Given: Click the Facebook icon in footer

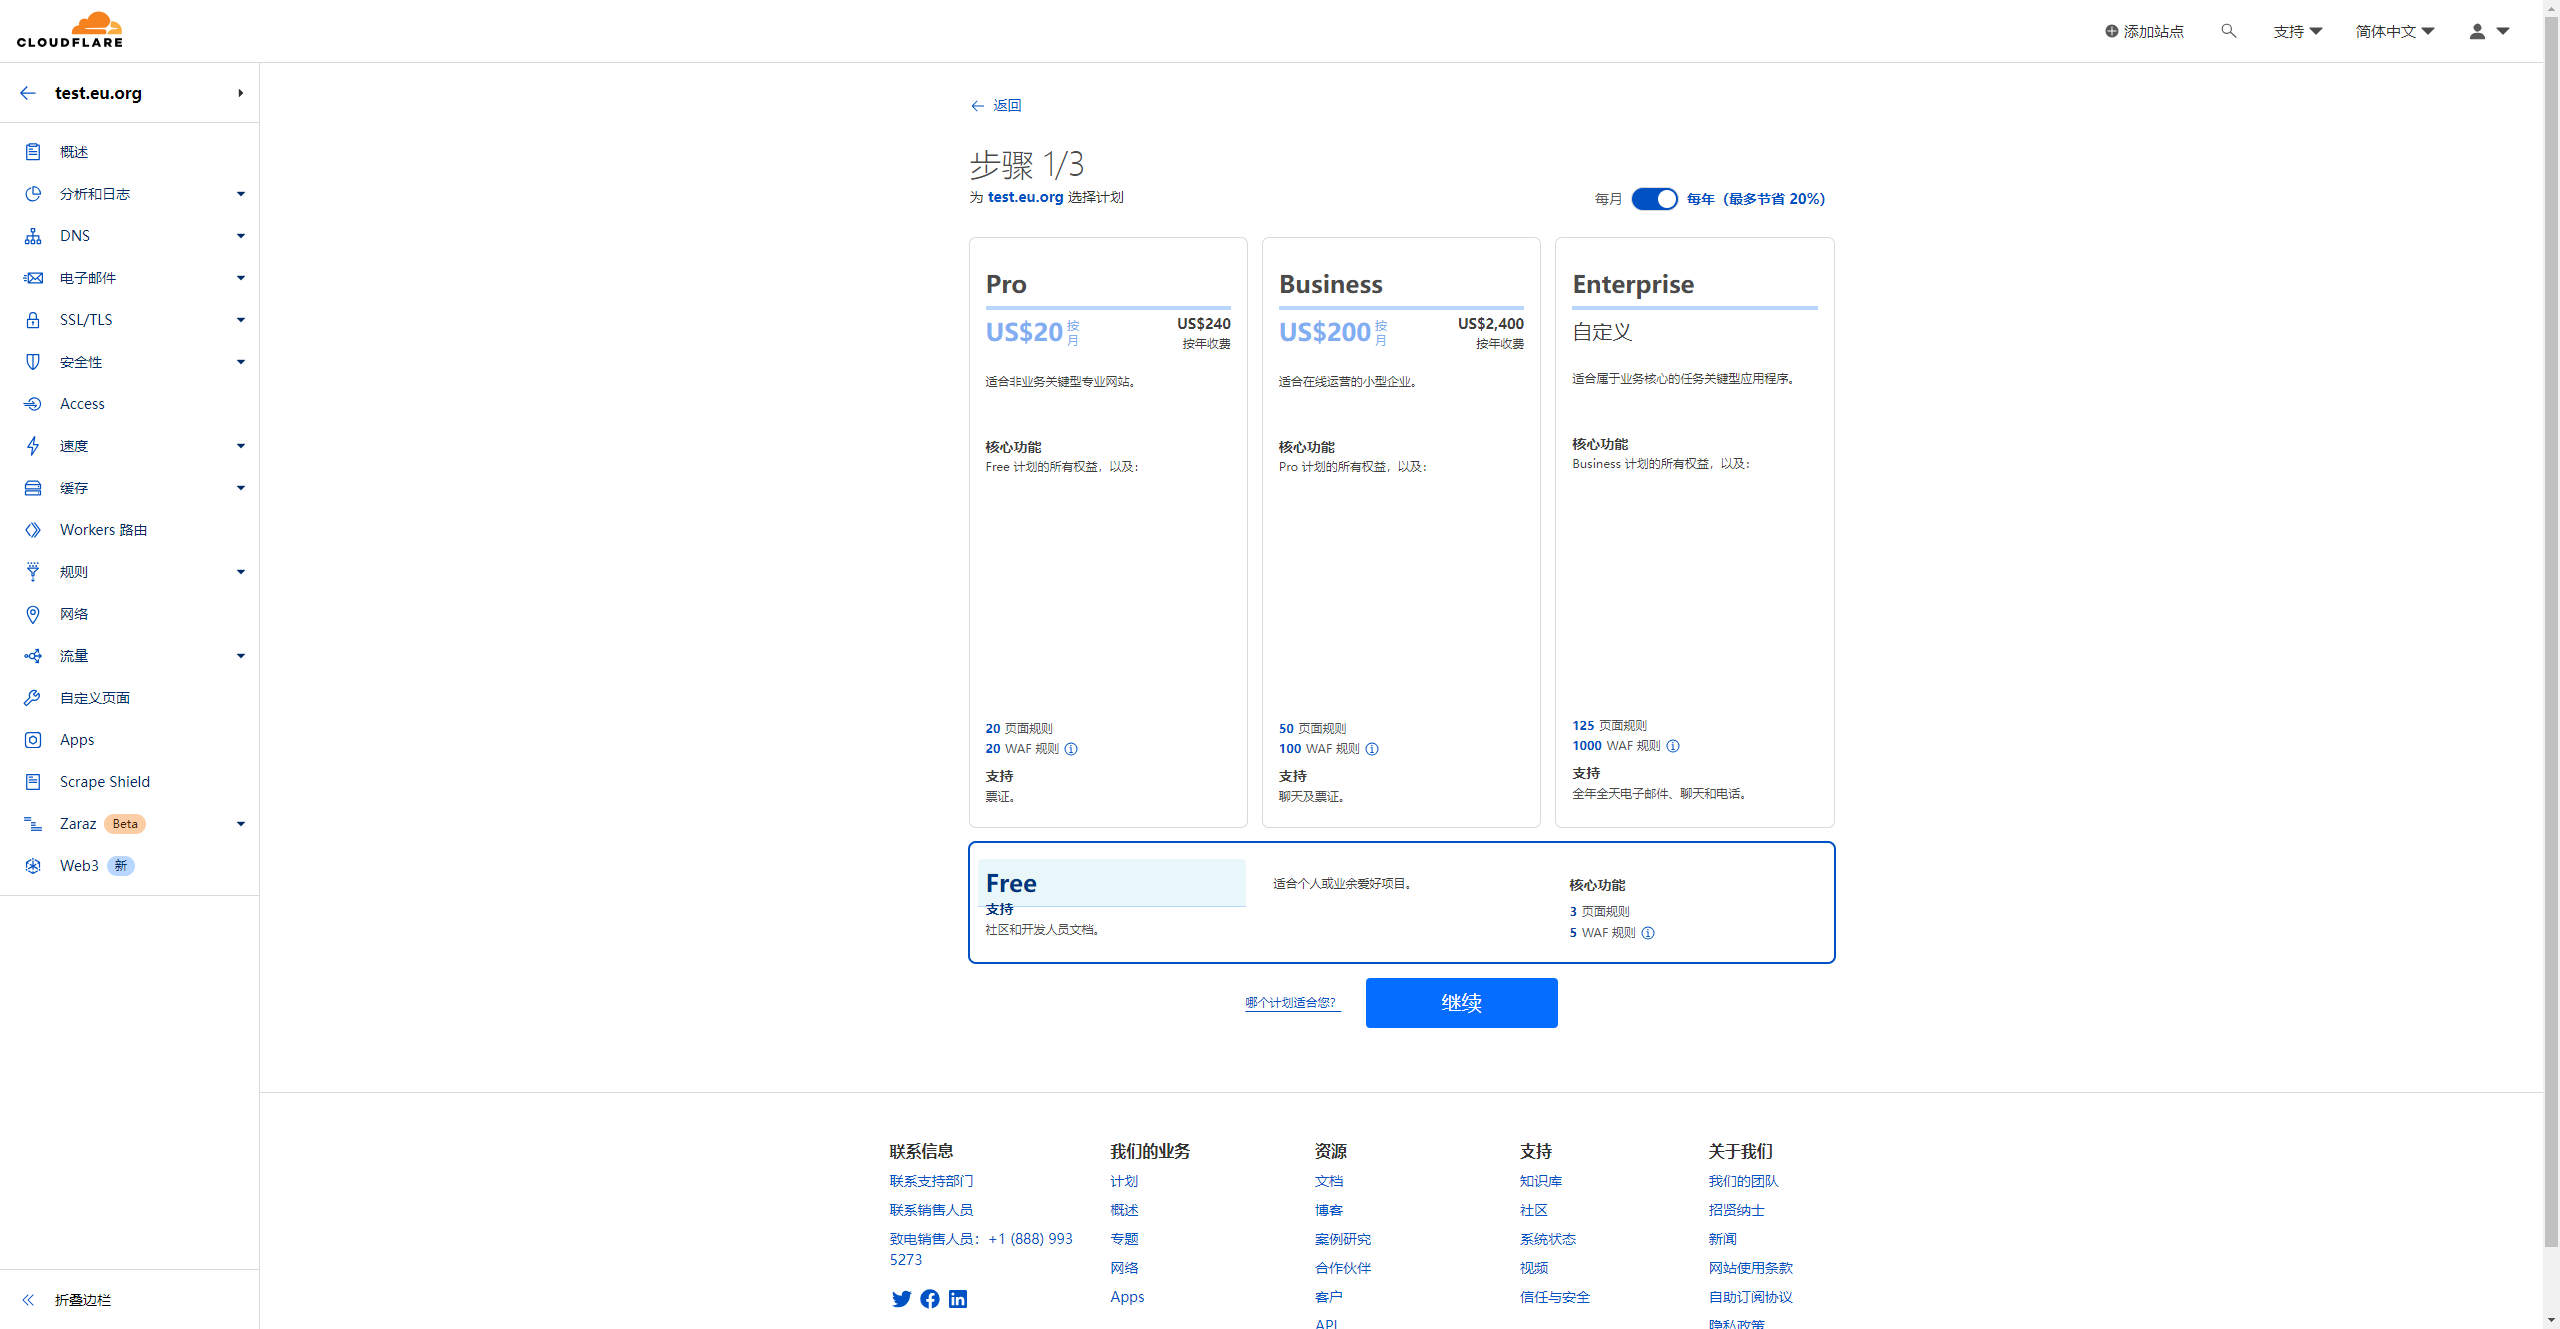Looking at the screenshot, I should [930, 1298].
